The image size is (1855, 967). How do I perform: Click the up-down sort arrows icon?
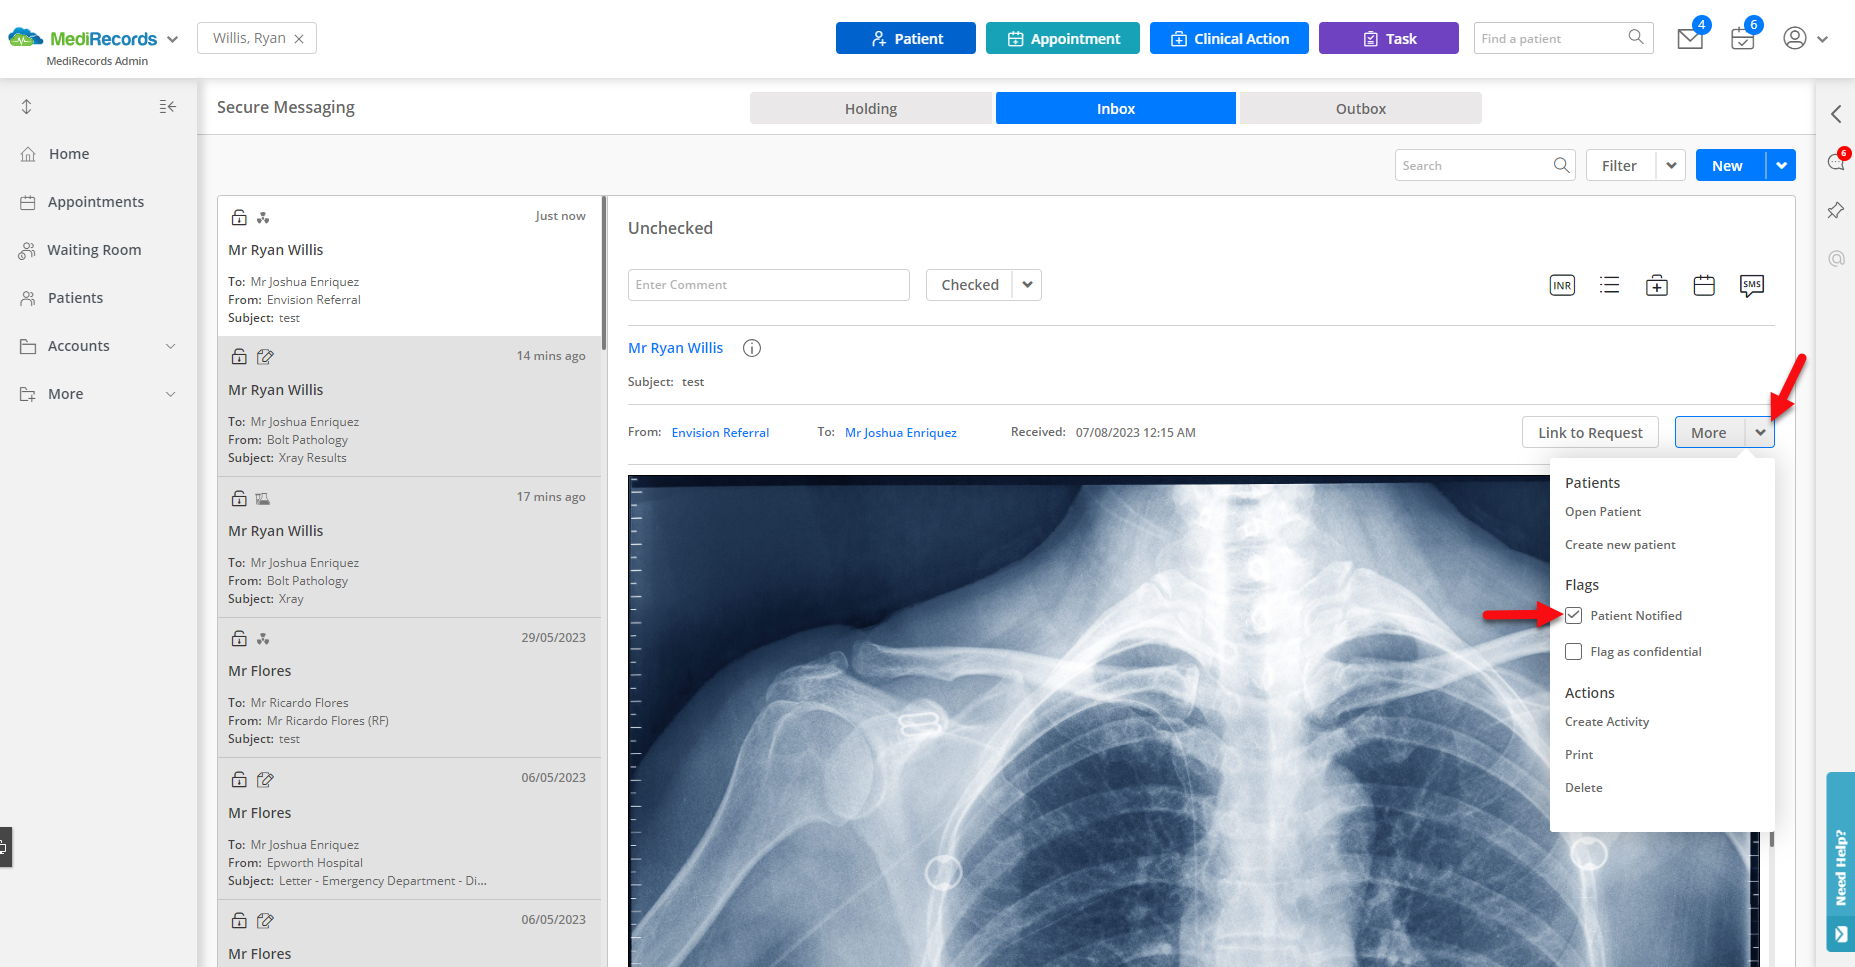pyautogui.click(x=27, y=107)
